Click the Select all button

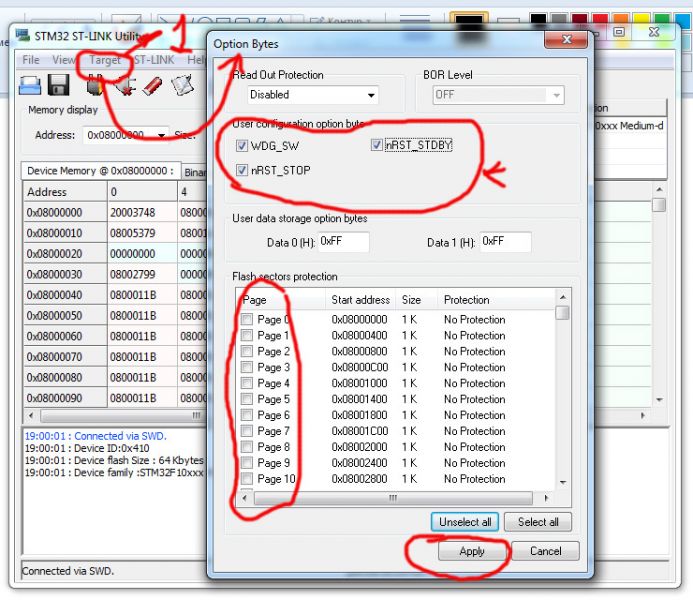coord(538,522)
